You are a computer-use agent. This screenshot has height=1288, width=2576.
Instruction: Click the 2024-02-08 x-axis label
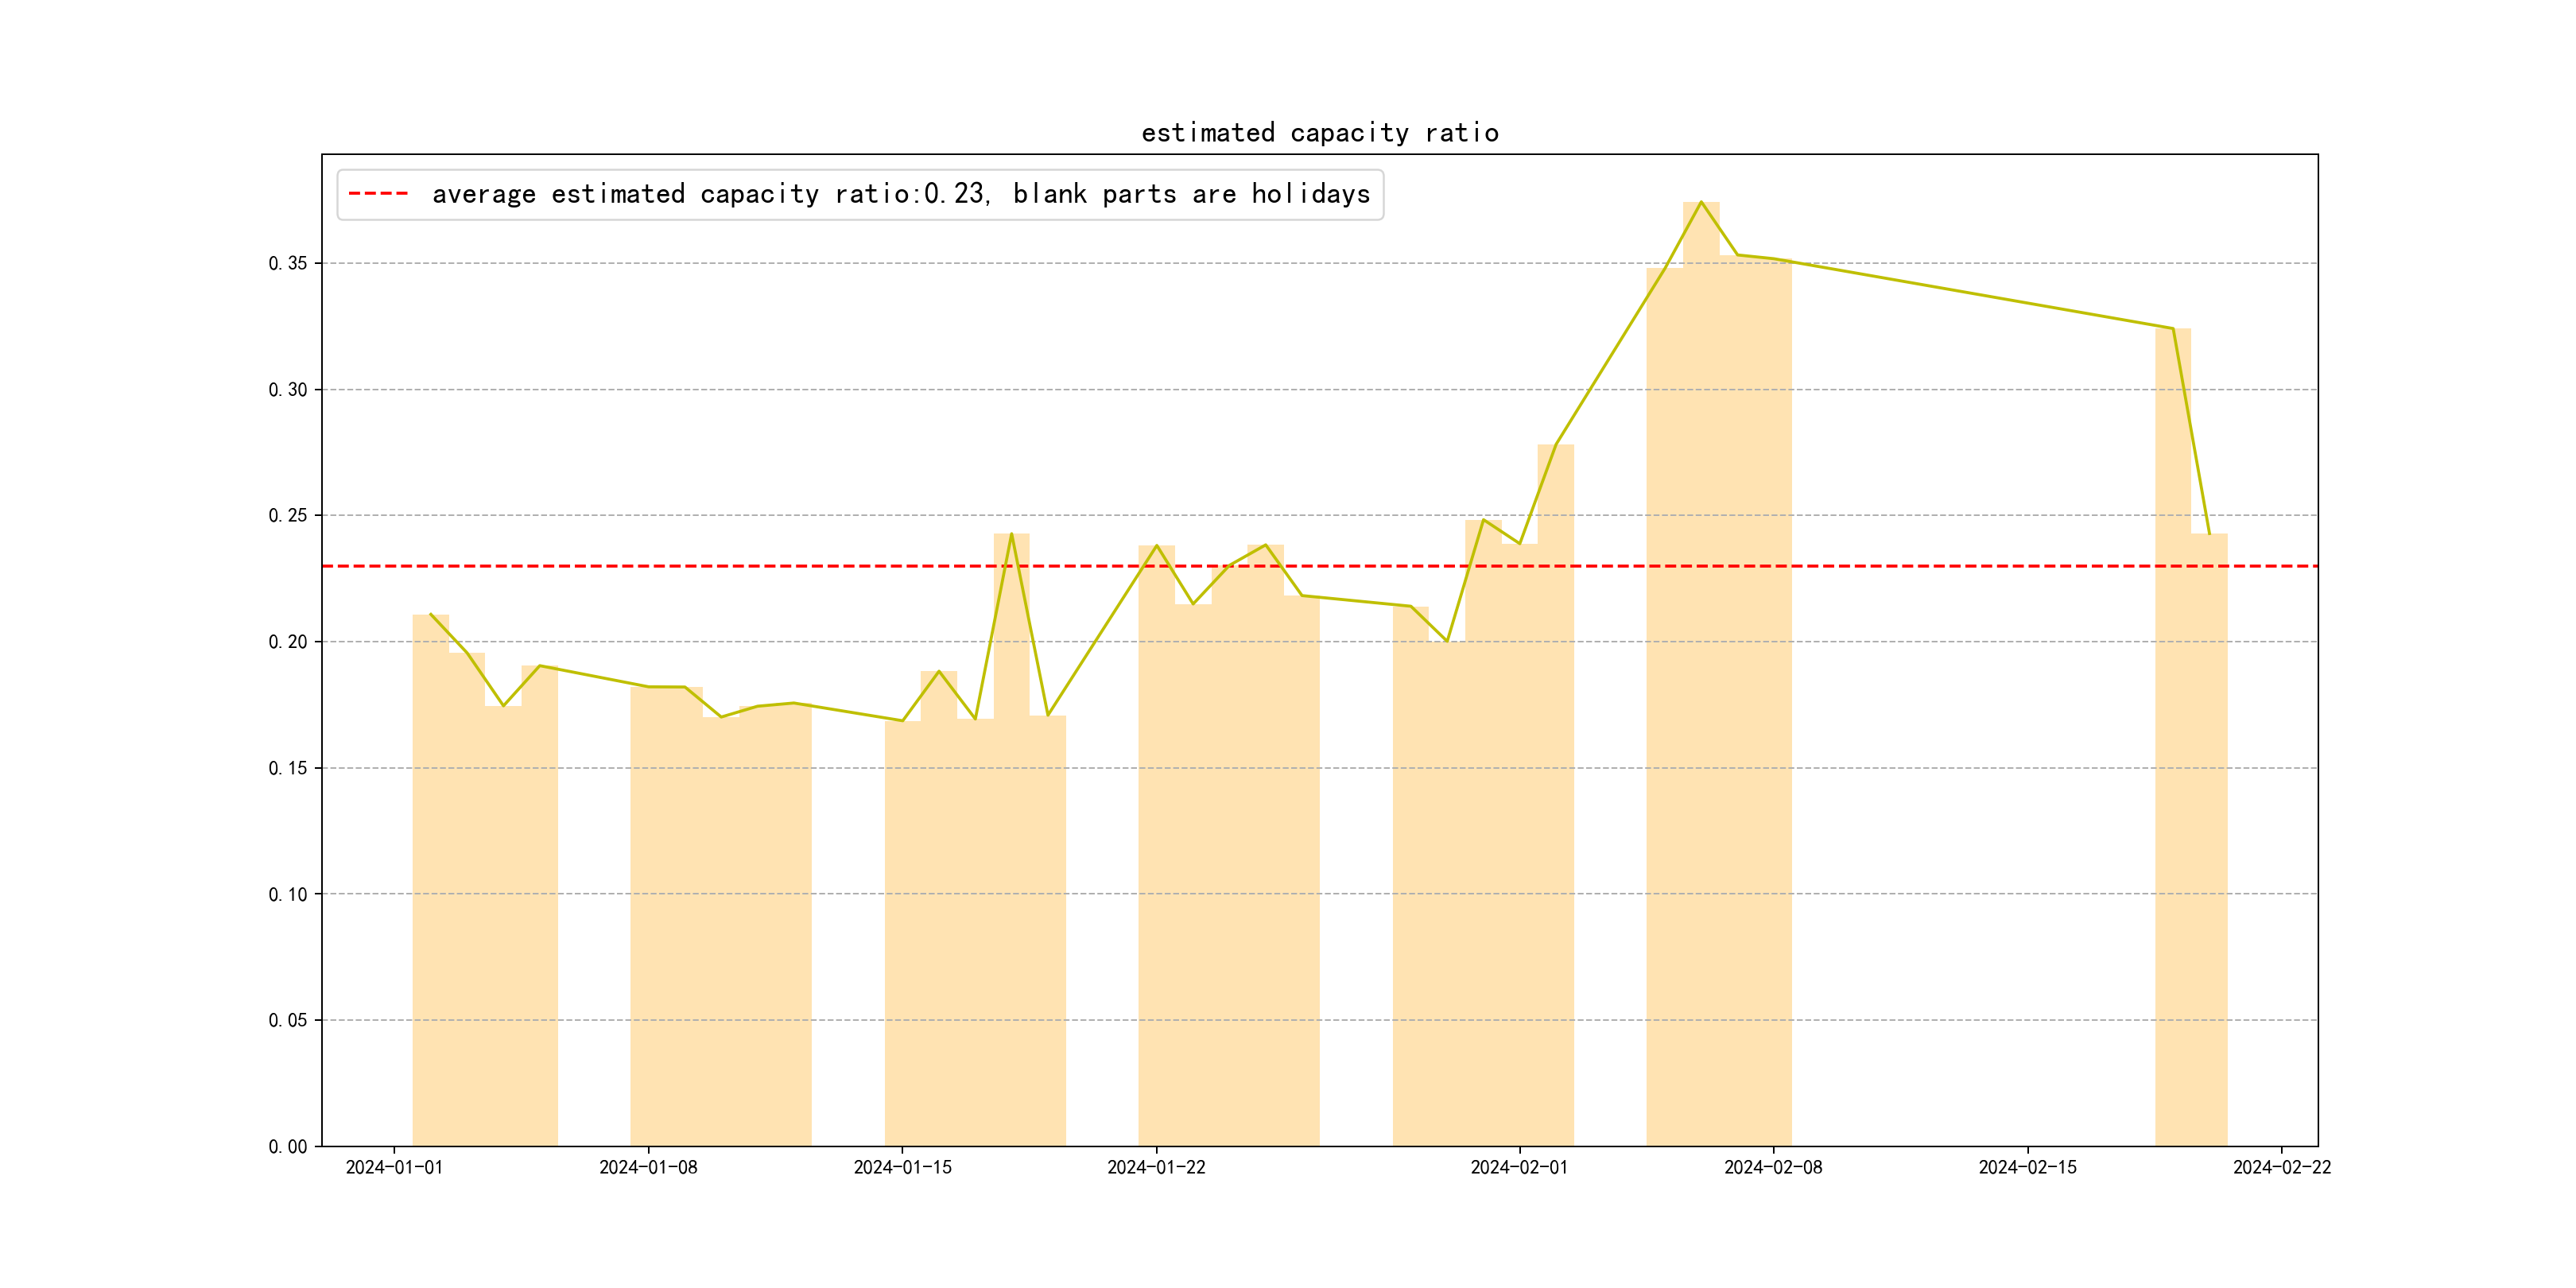(x=1773, y=1168)
